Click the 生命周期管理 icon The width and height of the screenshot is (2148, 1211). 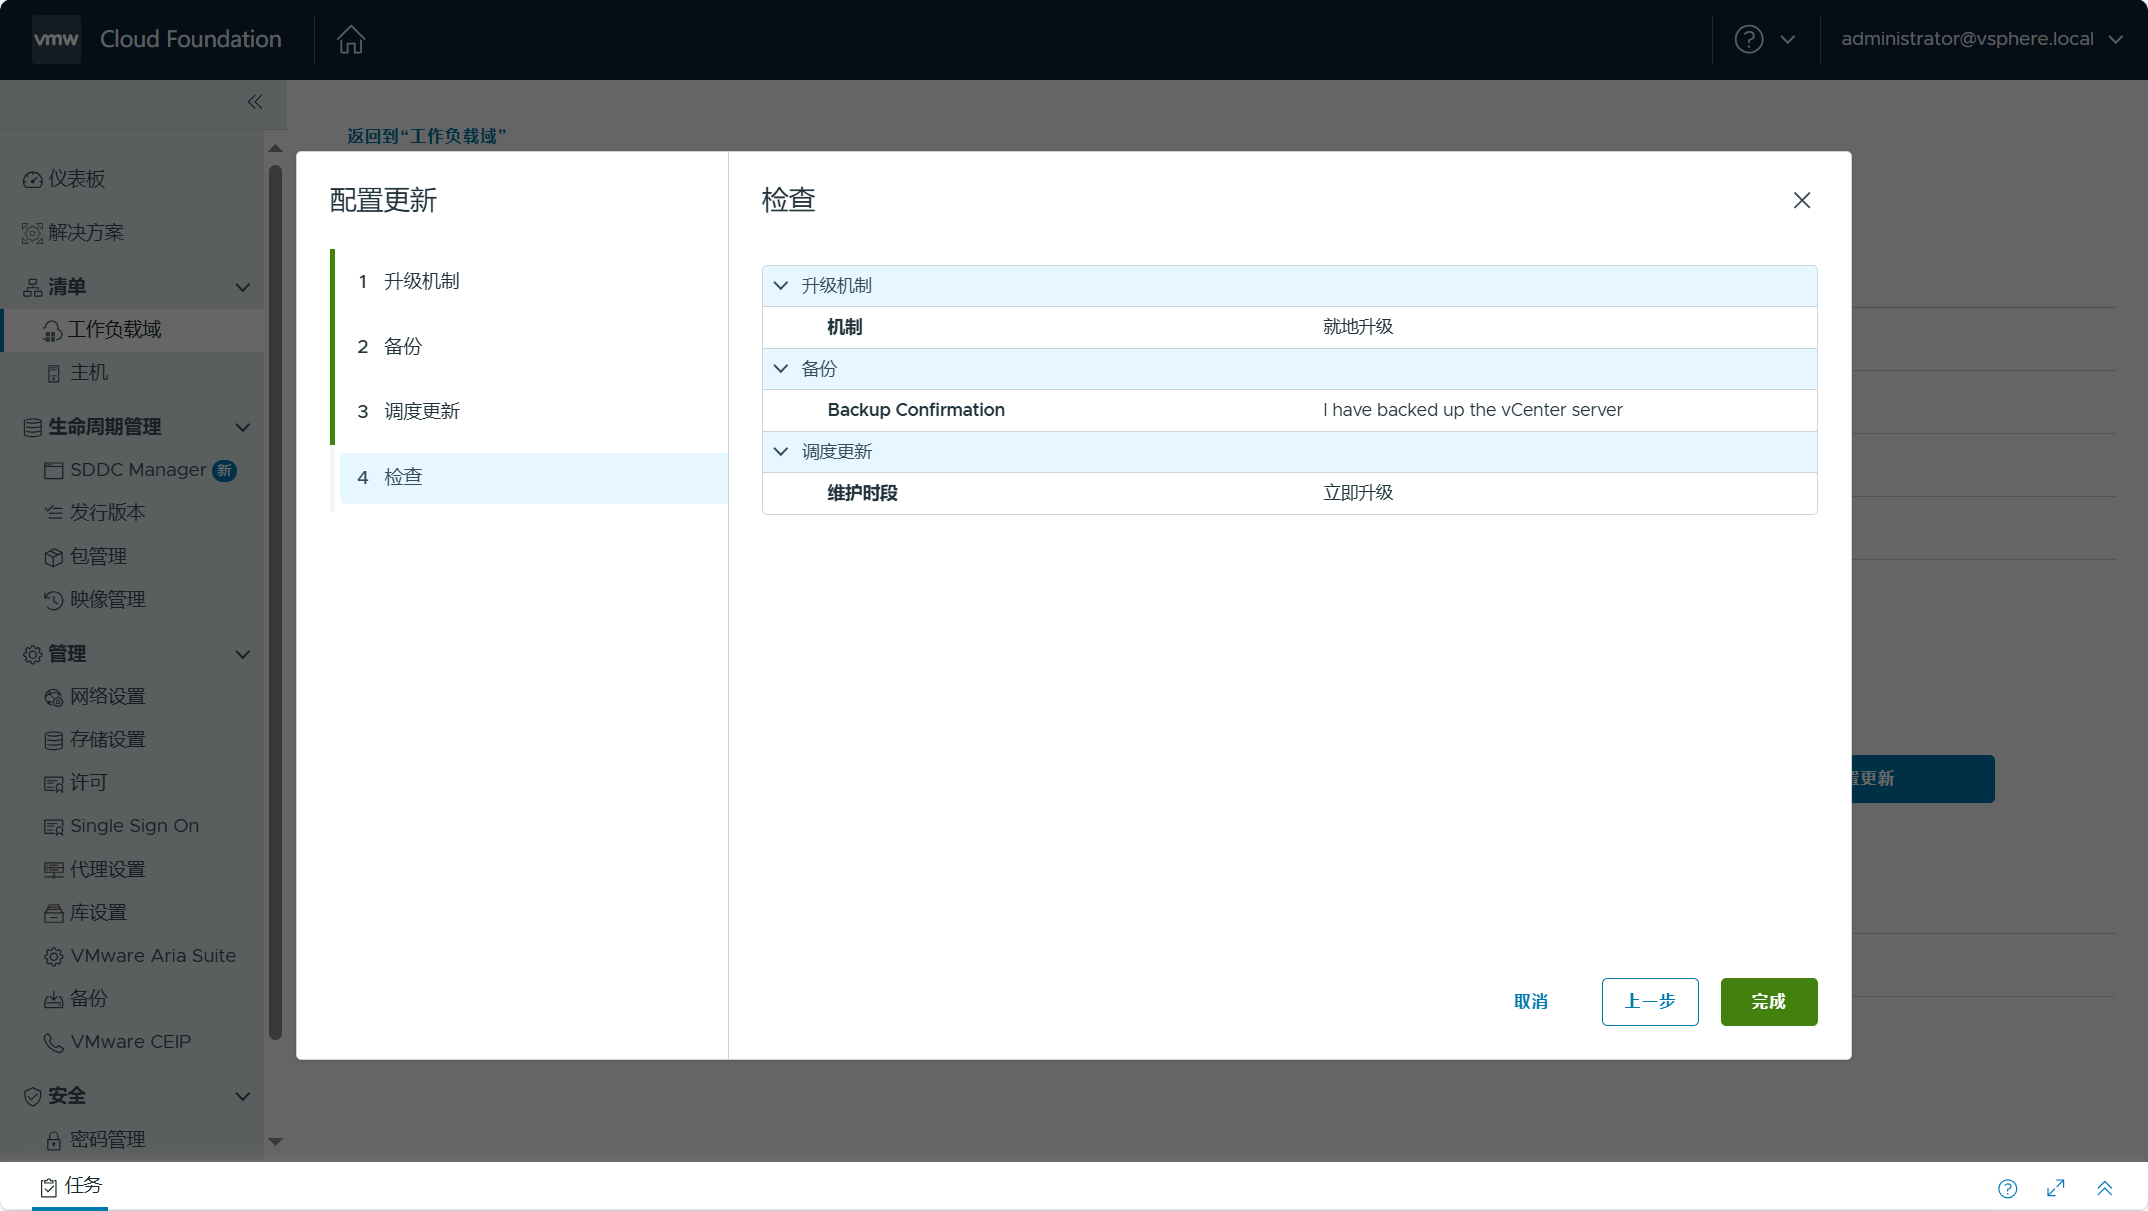(32, 428)
